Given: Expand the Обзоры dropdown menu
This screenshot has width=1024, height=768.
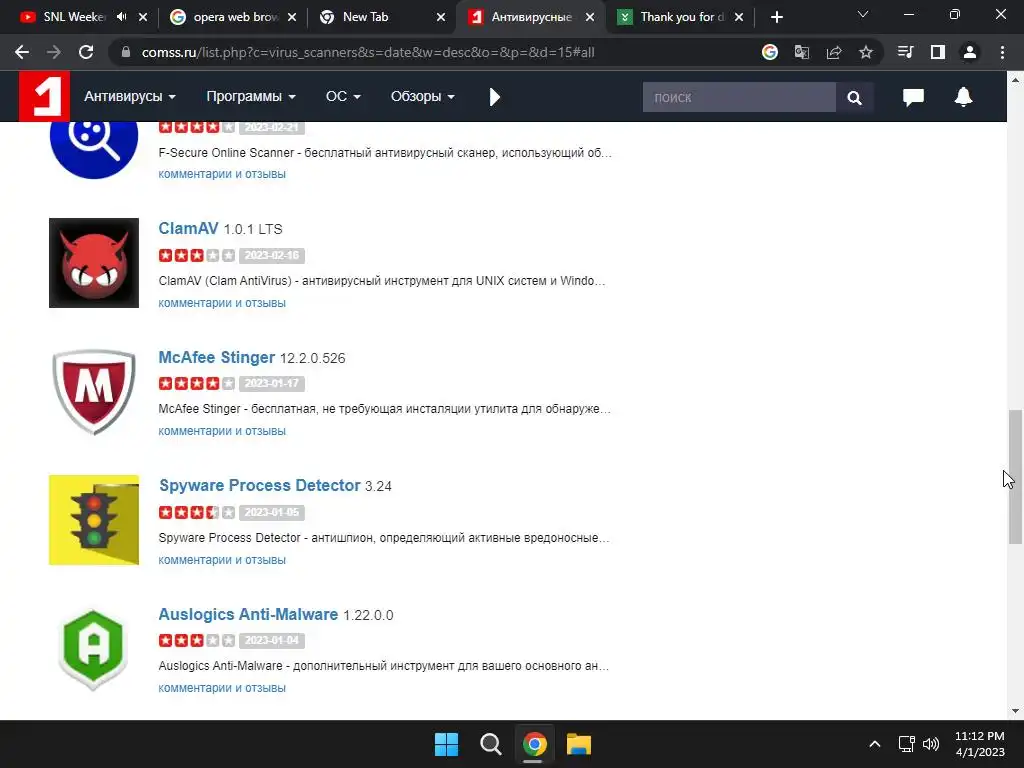Looking at the screenshot, I should tap(422, 97).
